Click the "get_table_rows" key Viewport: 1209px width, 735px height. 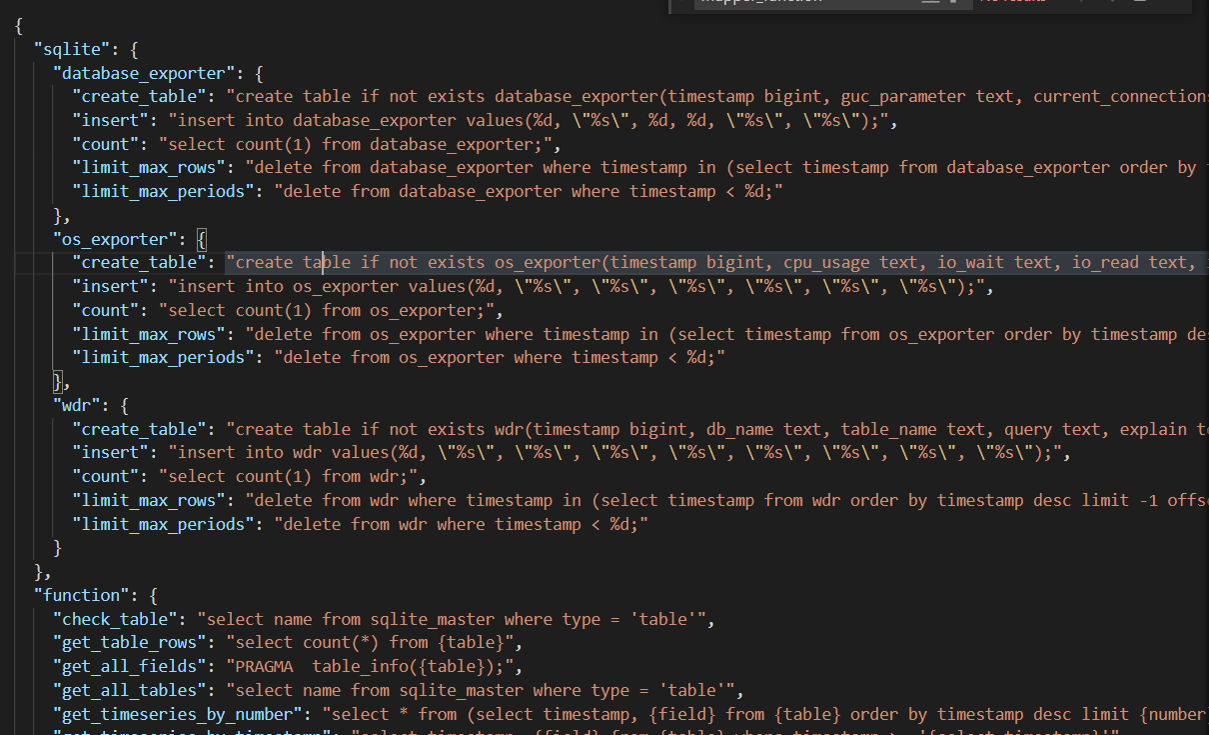click(129, 643)
